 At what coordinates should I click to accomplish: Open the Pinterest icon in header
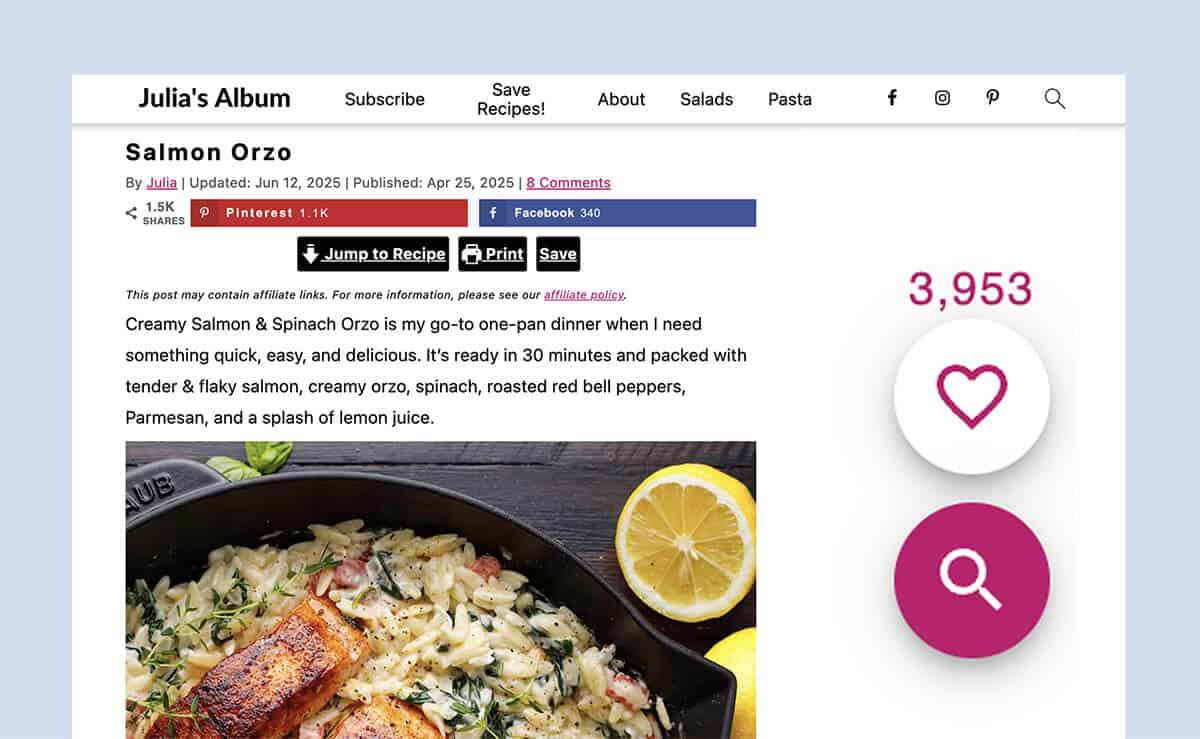pyautogui.click(x=992, y=98)
